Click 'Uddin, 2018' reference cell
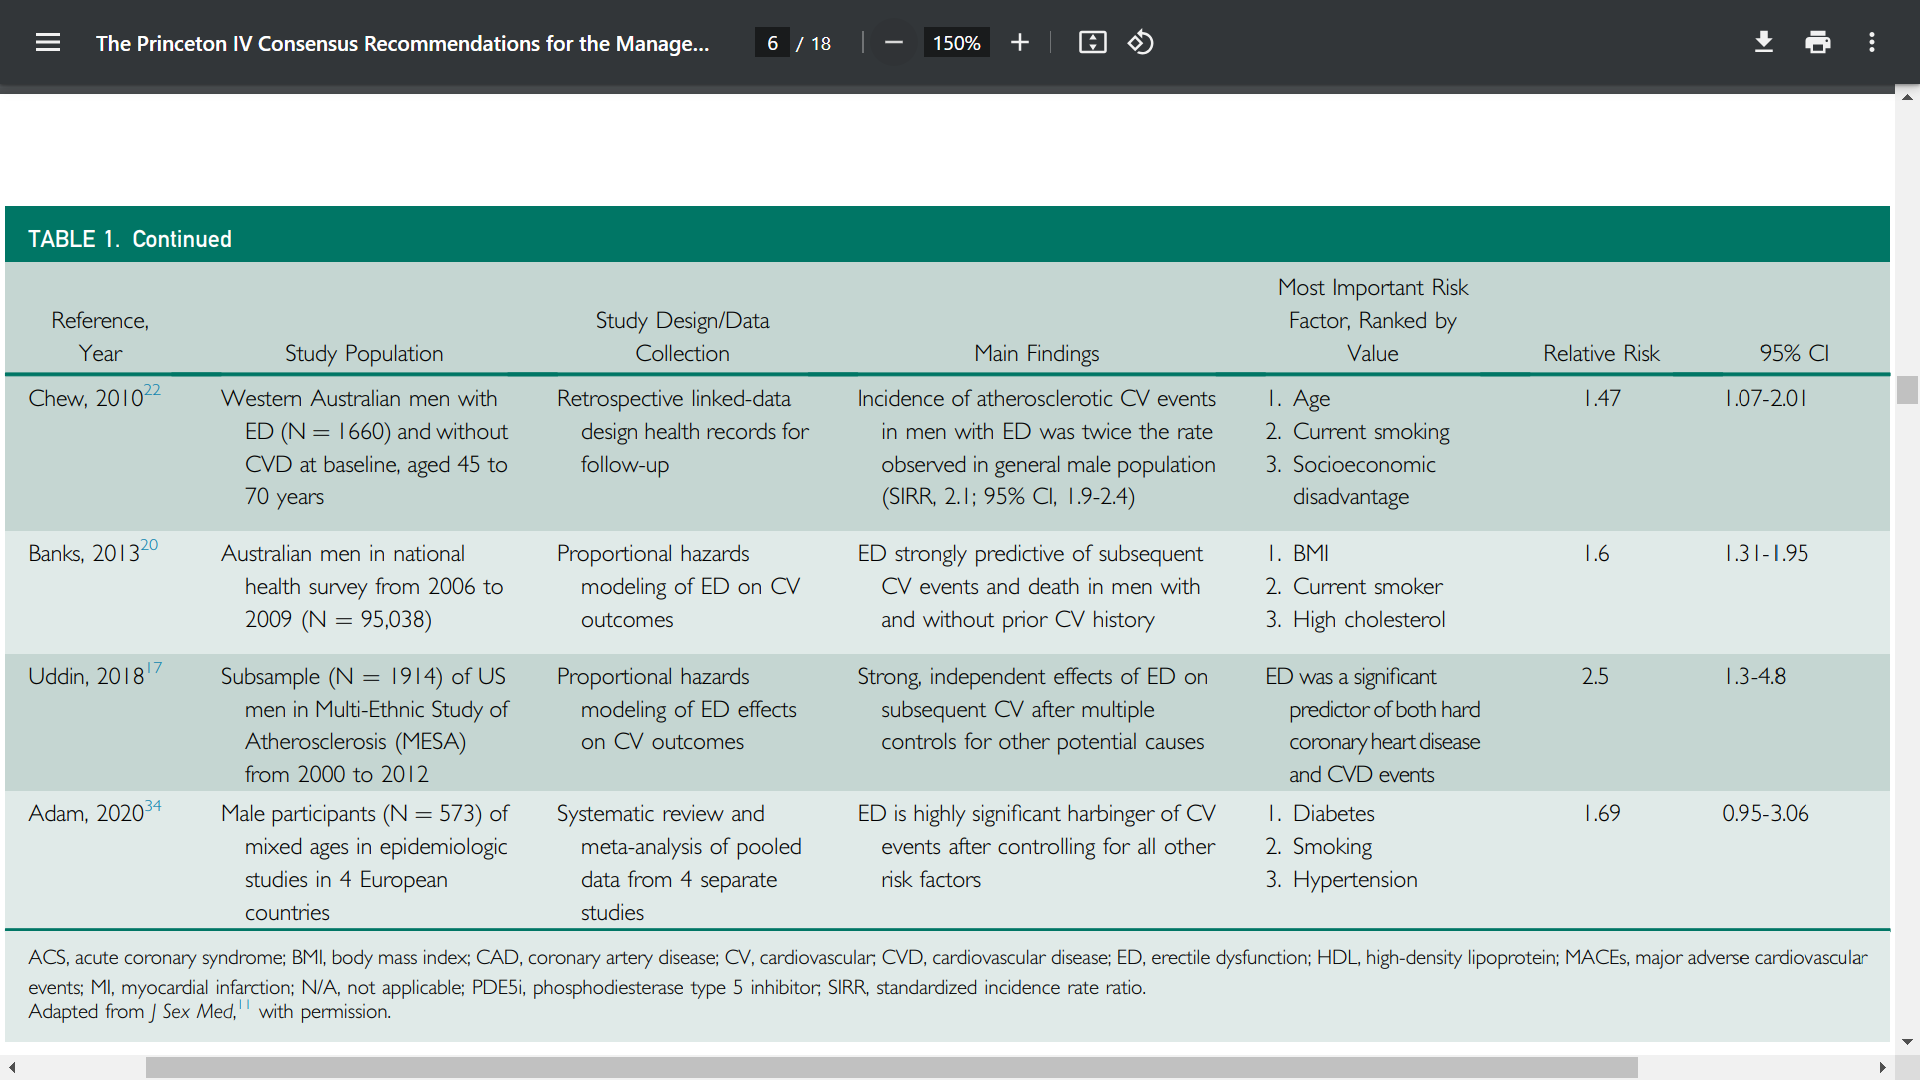The image size is (1920, 1080). (x=87, y=676)
